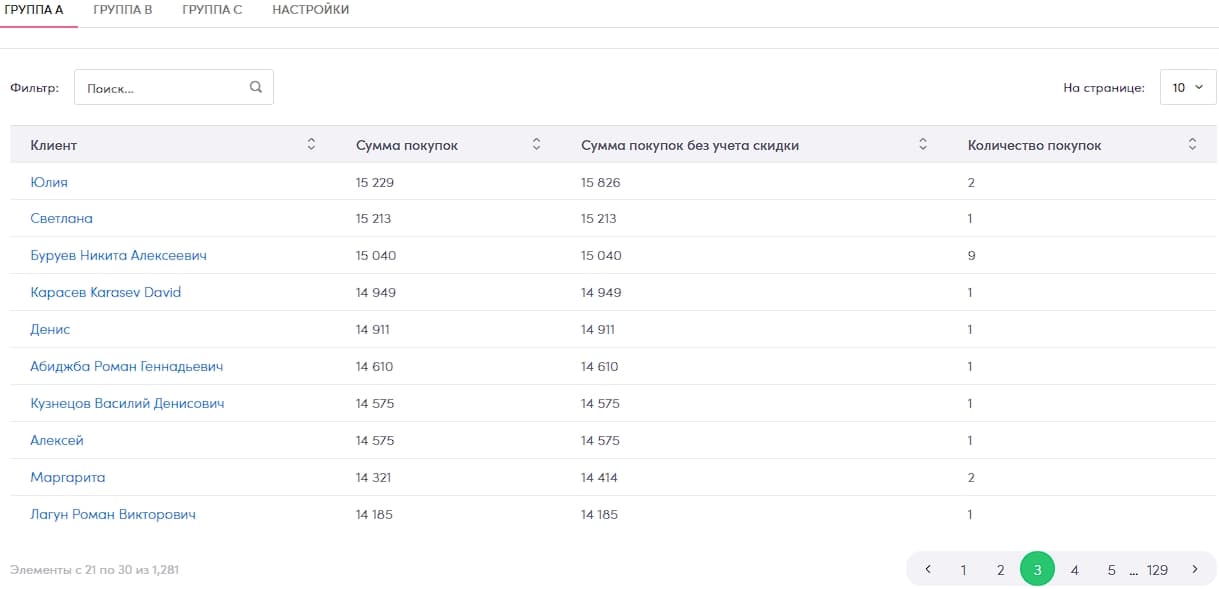This screenshot has width=1219, height=589.
Task: Switch to ГРУППА C tab
Action: tap(212, 10)
